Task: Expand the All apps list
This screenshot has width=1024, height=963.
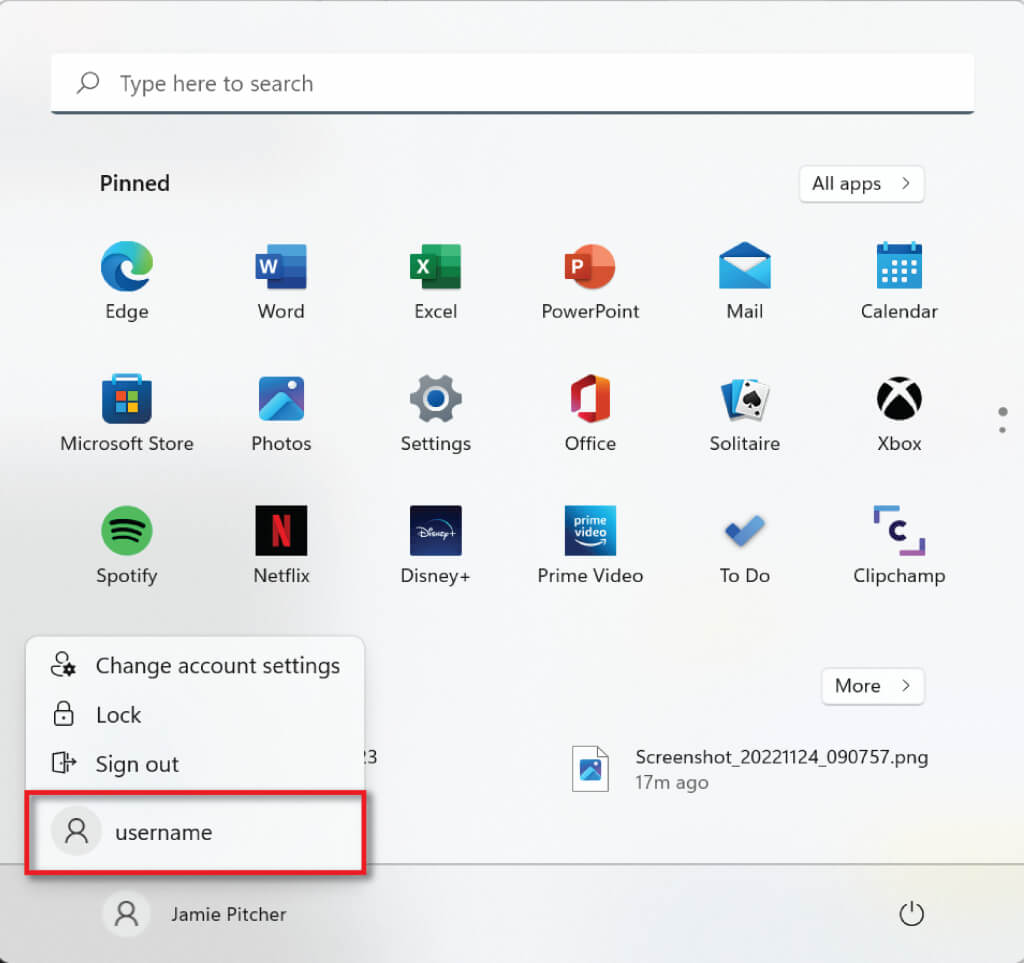Action: (861, 184)
